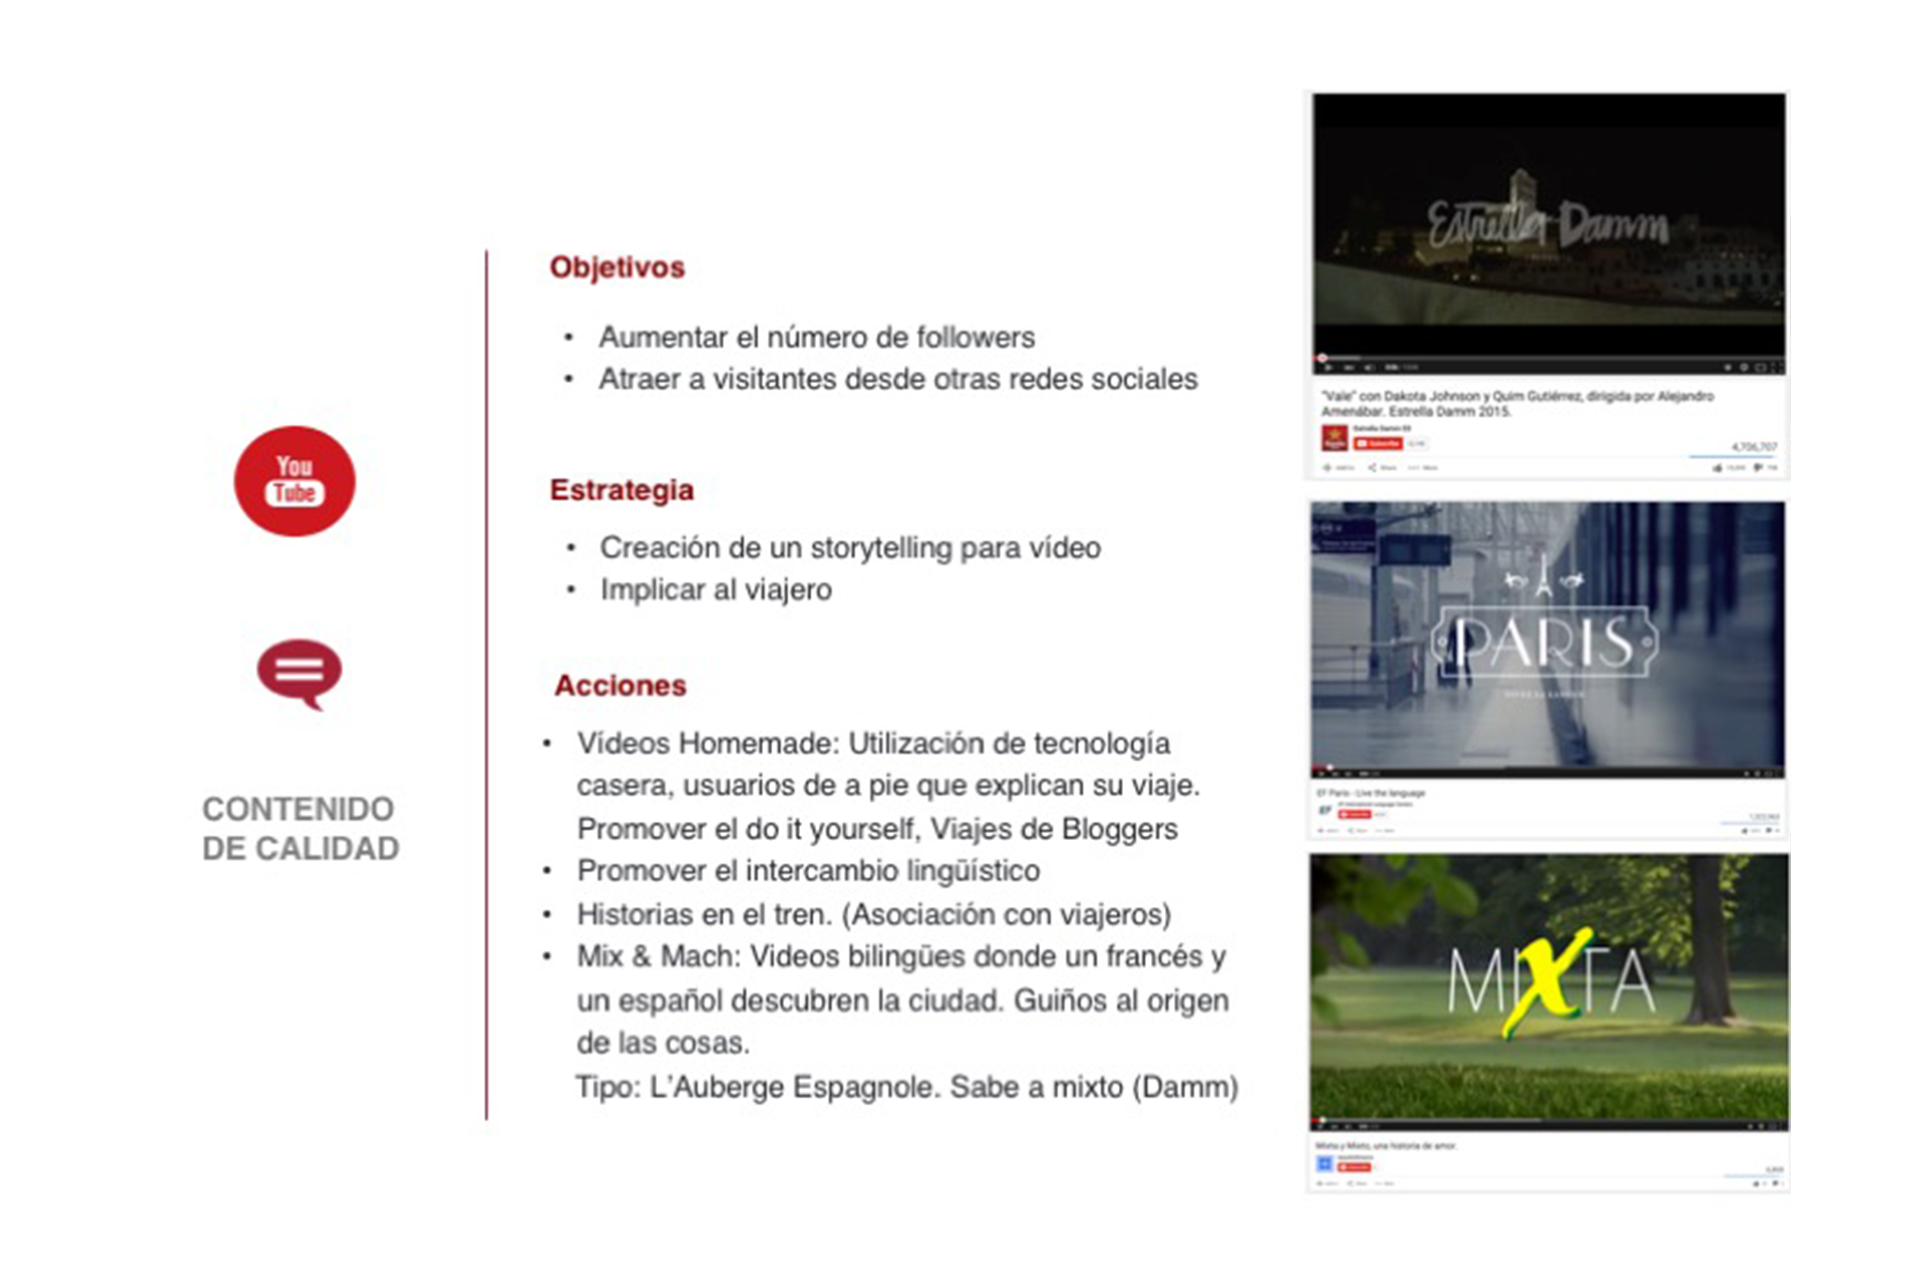
Task: Click the Mixta channel avatar icon
Action: [1324, 1163]
